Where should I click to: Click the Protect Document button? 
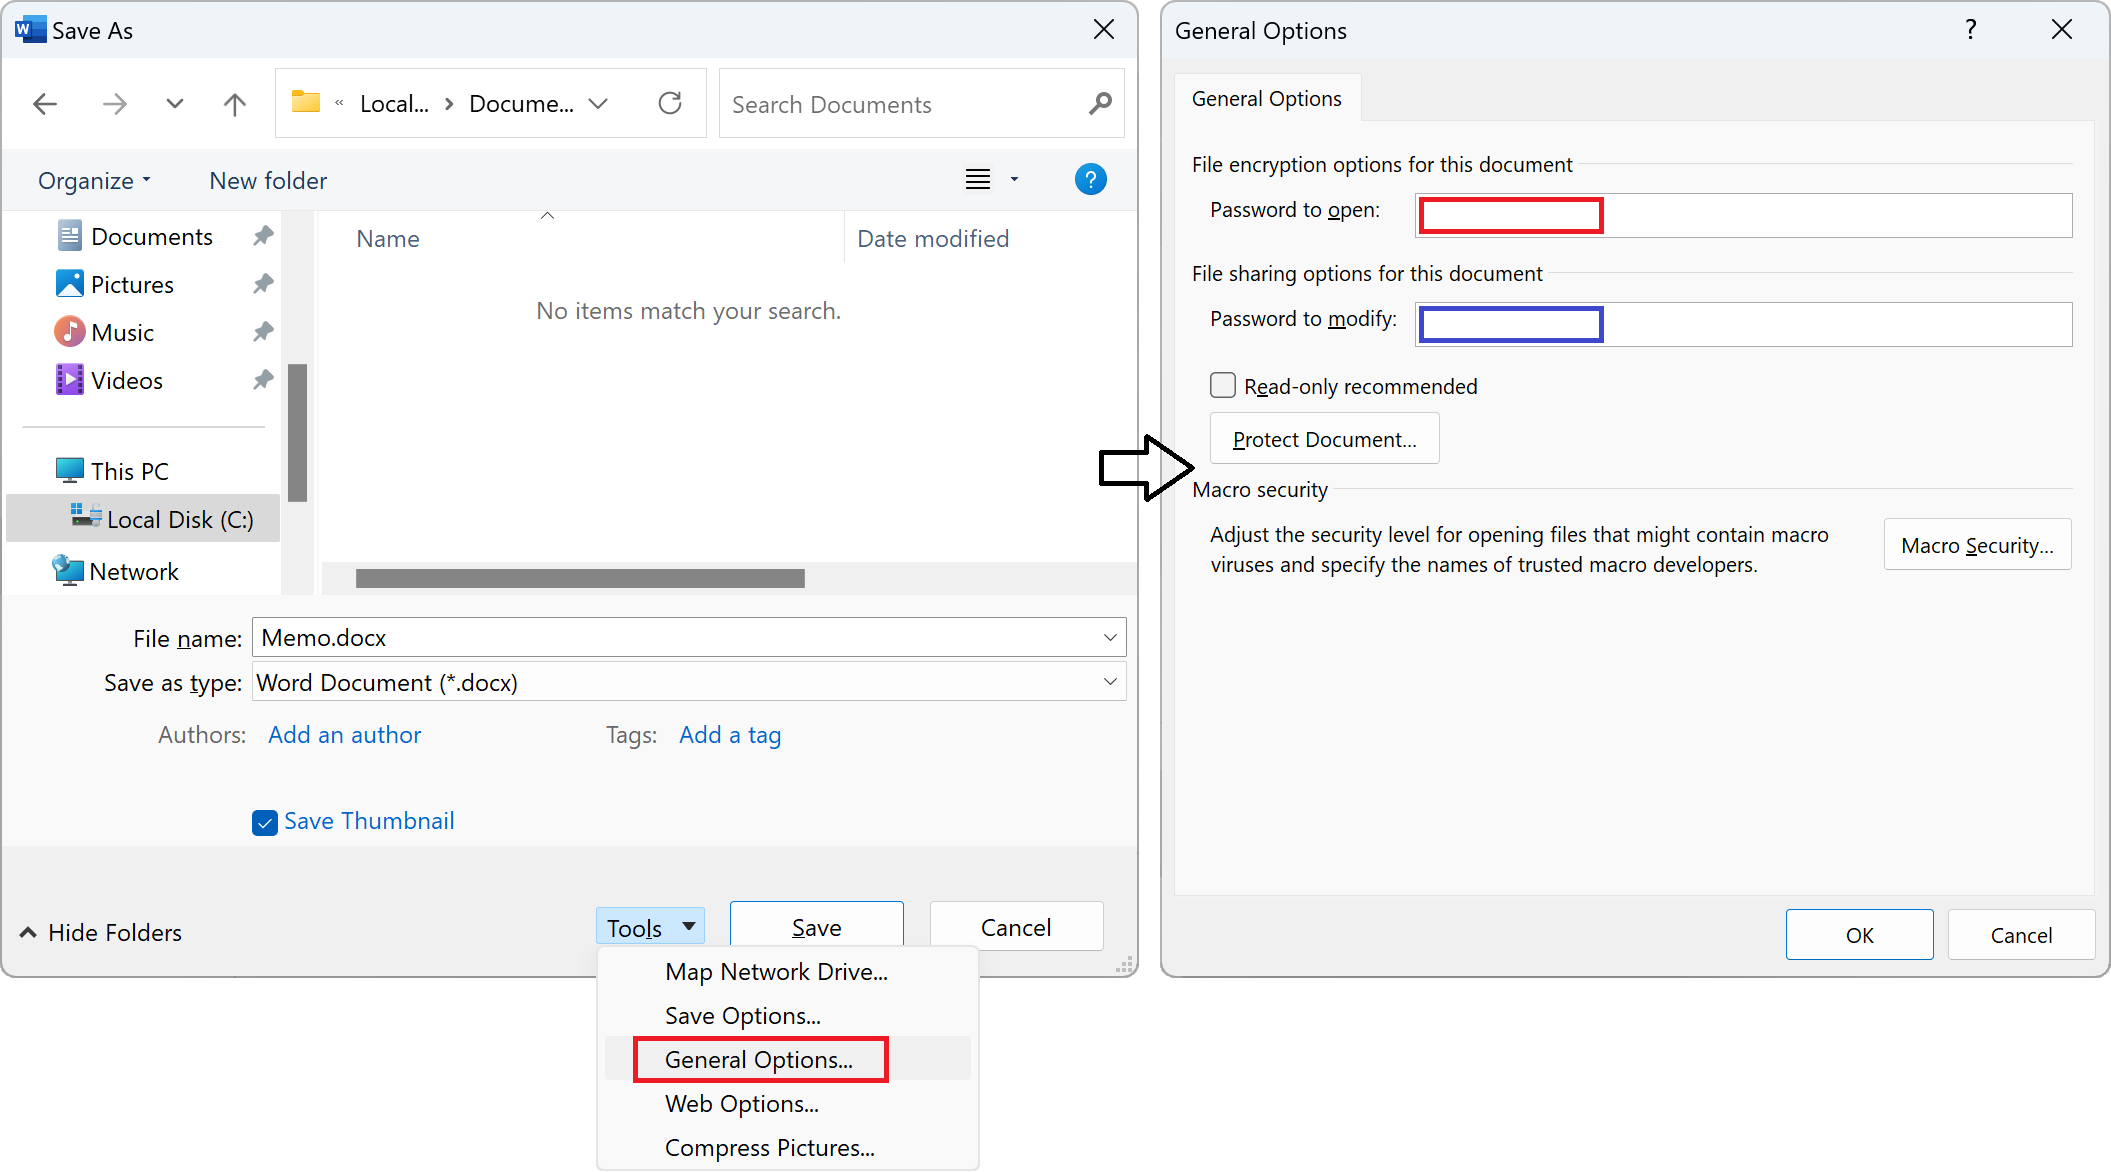(x=1324, y=438)
